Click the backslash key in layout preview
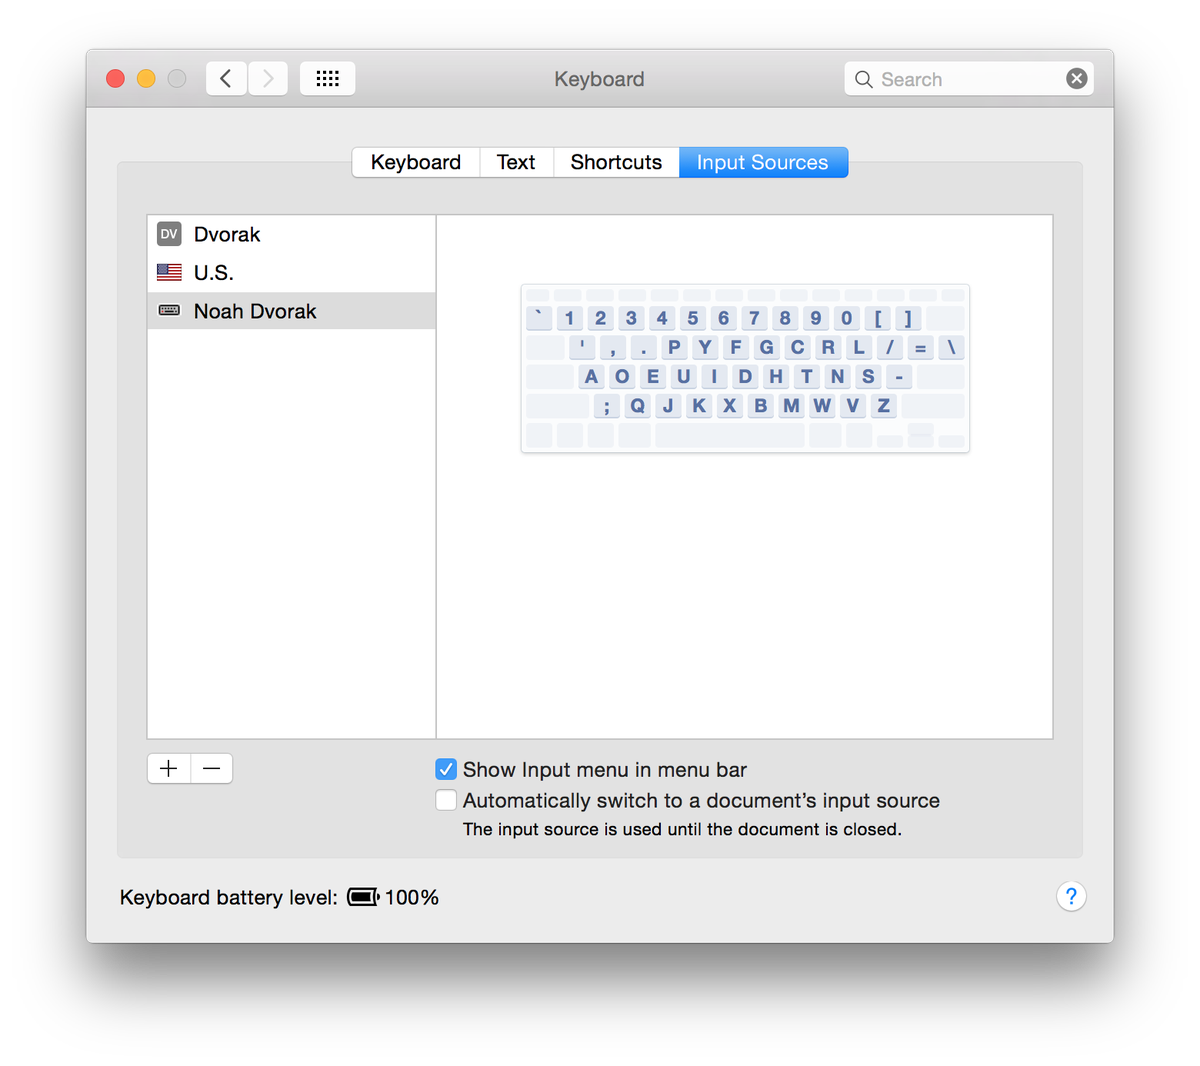The width and height of the screenshot is (1200, 1066). [951, 347]
